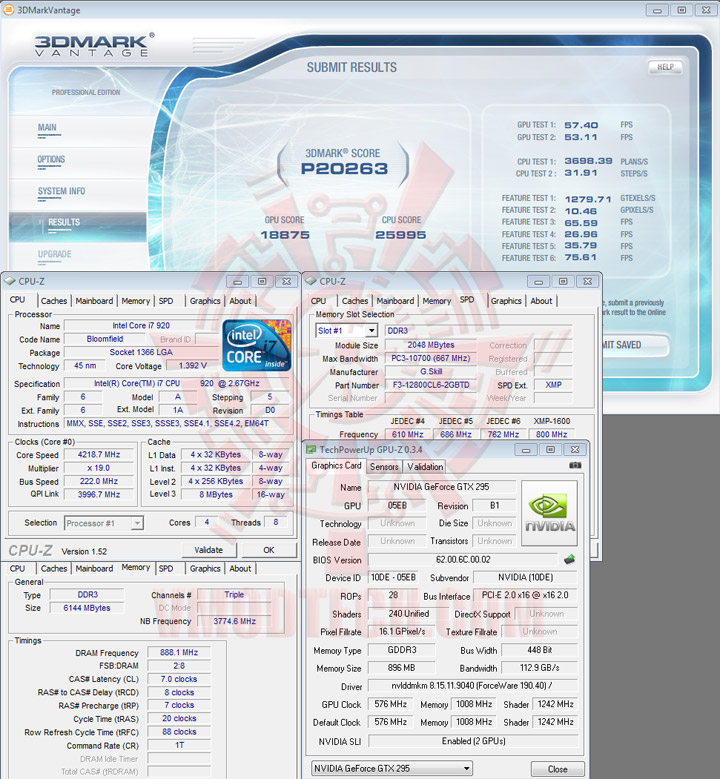Open the Processor #1 selection dropdown
720x779 pixels.
137,523
